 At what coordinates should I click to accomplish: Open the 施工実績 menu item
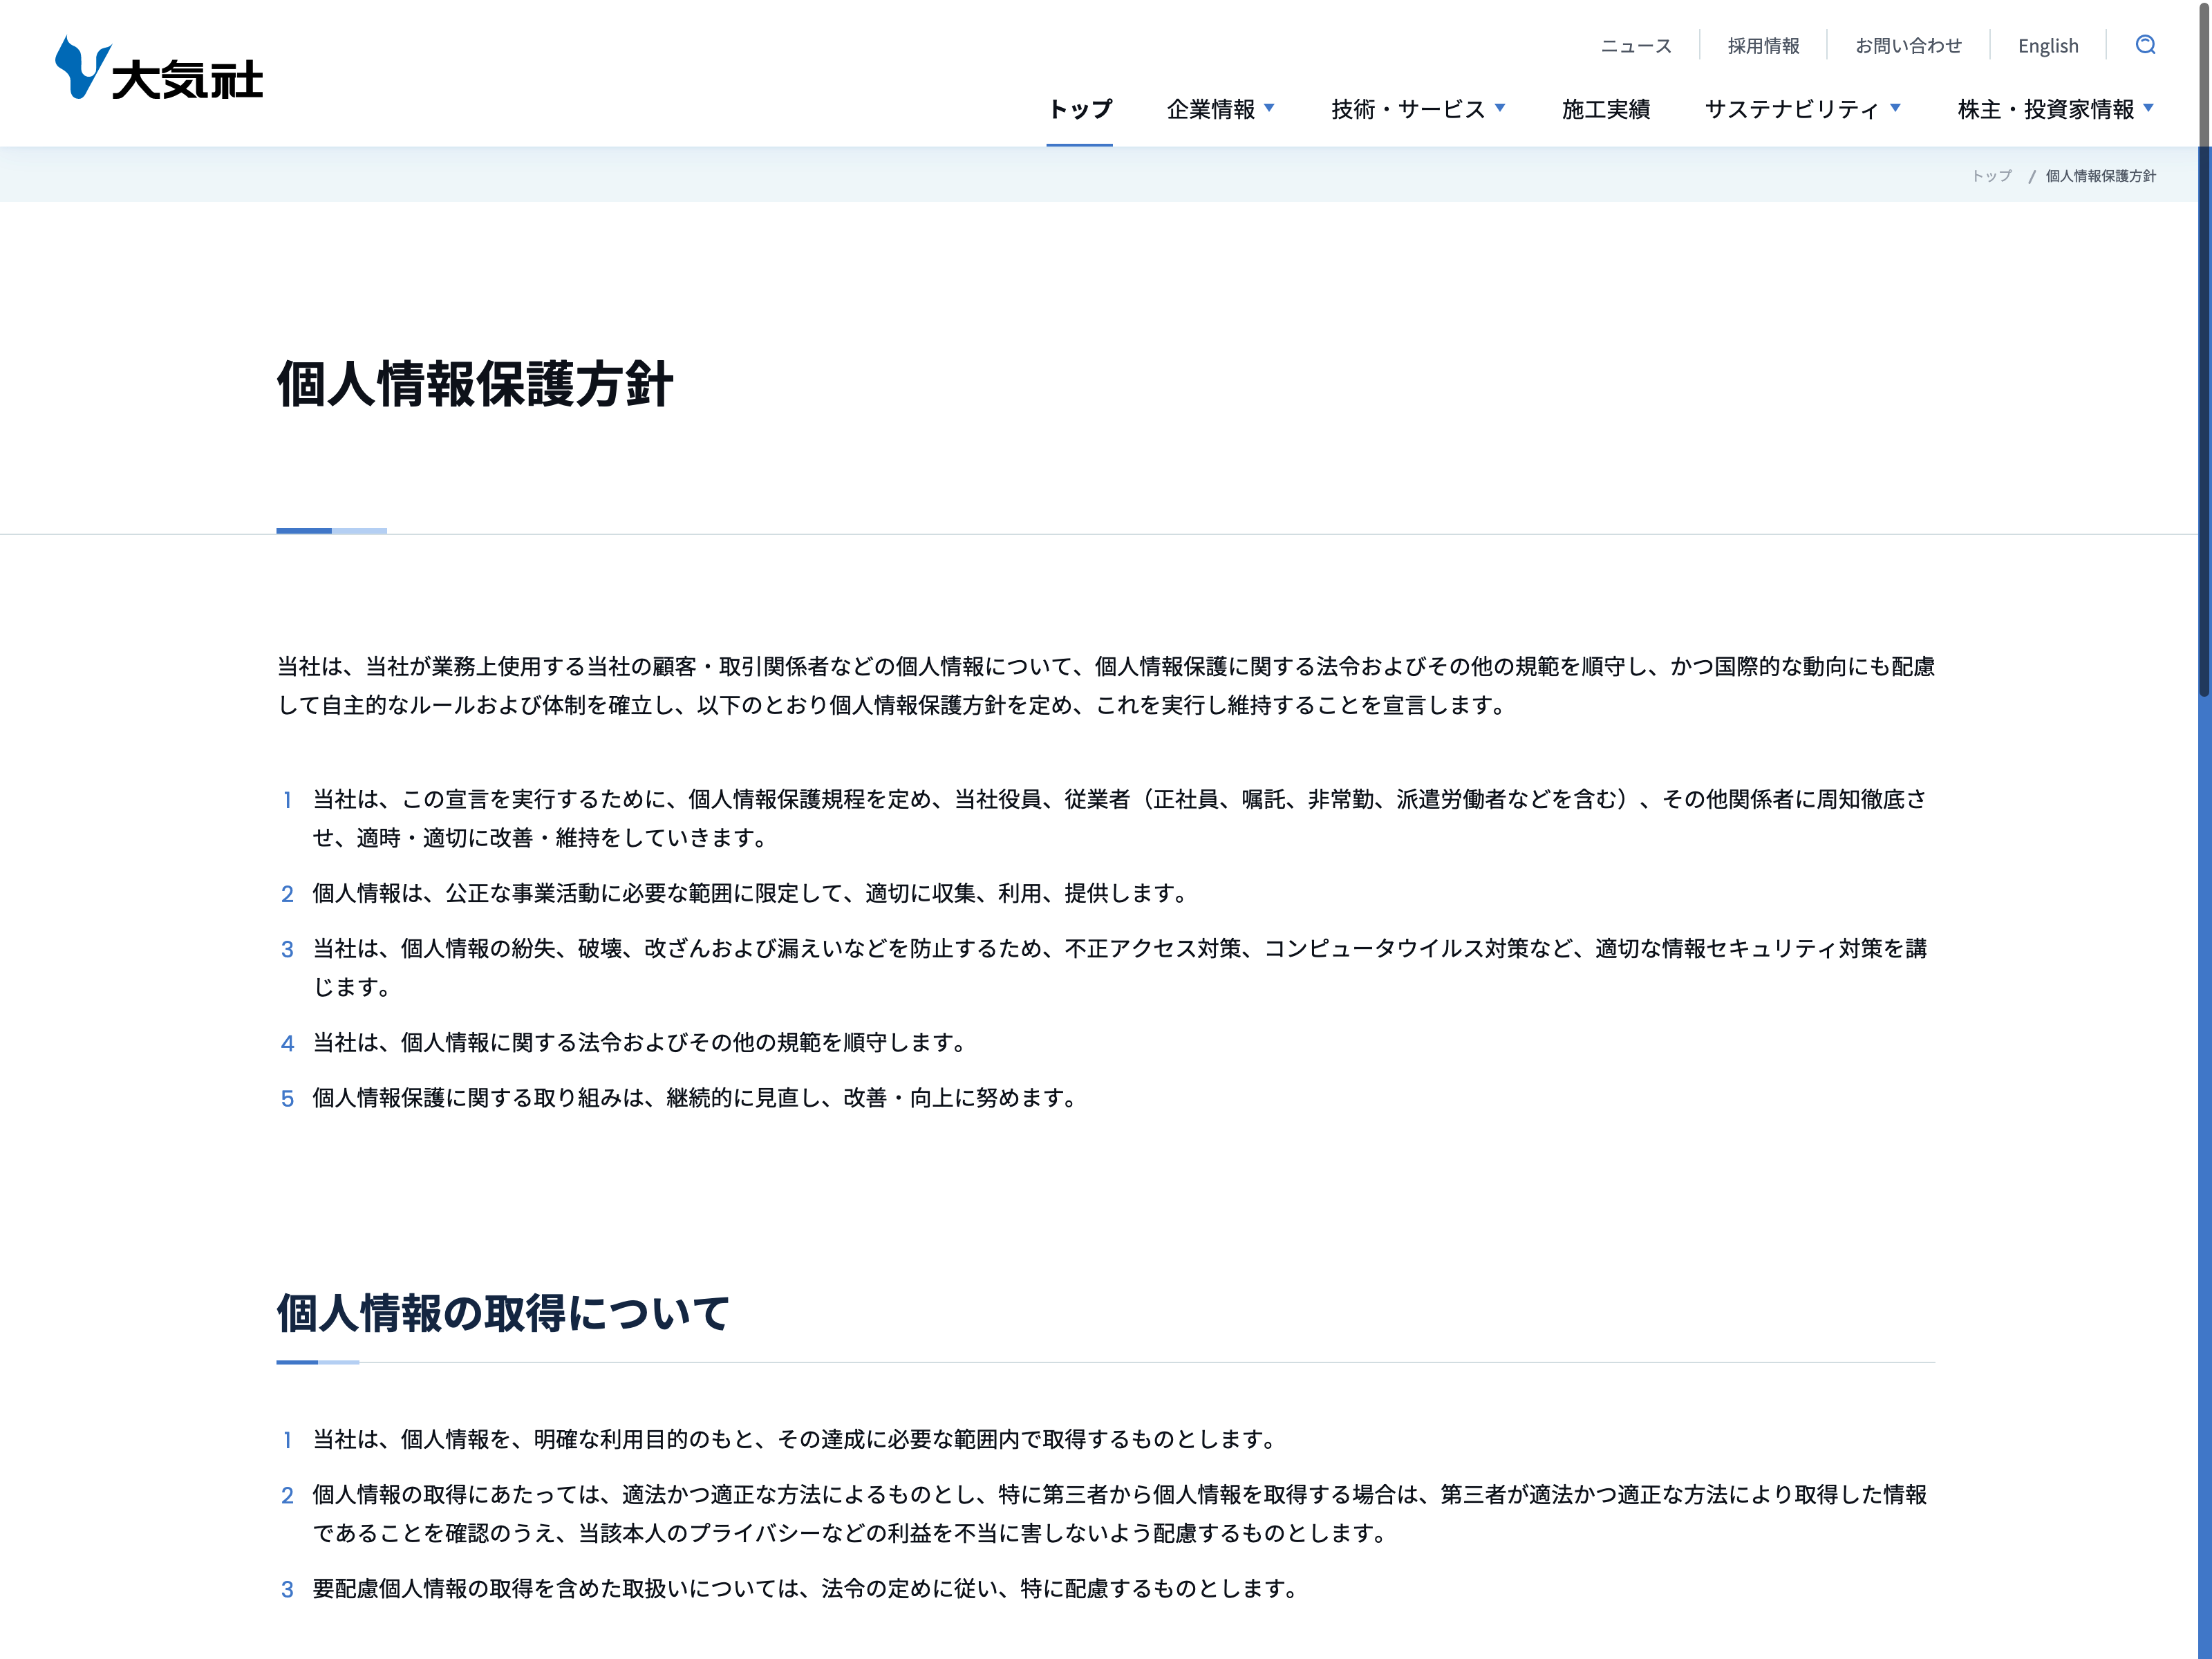click(x=1605, y=109)
